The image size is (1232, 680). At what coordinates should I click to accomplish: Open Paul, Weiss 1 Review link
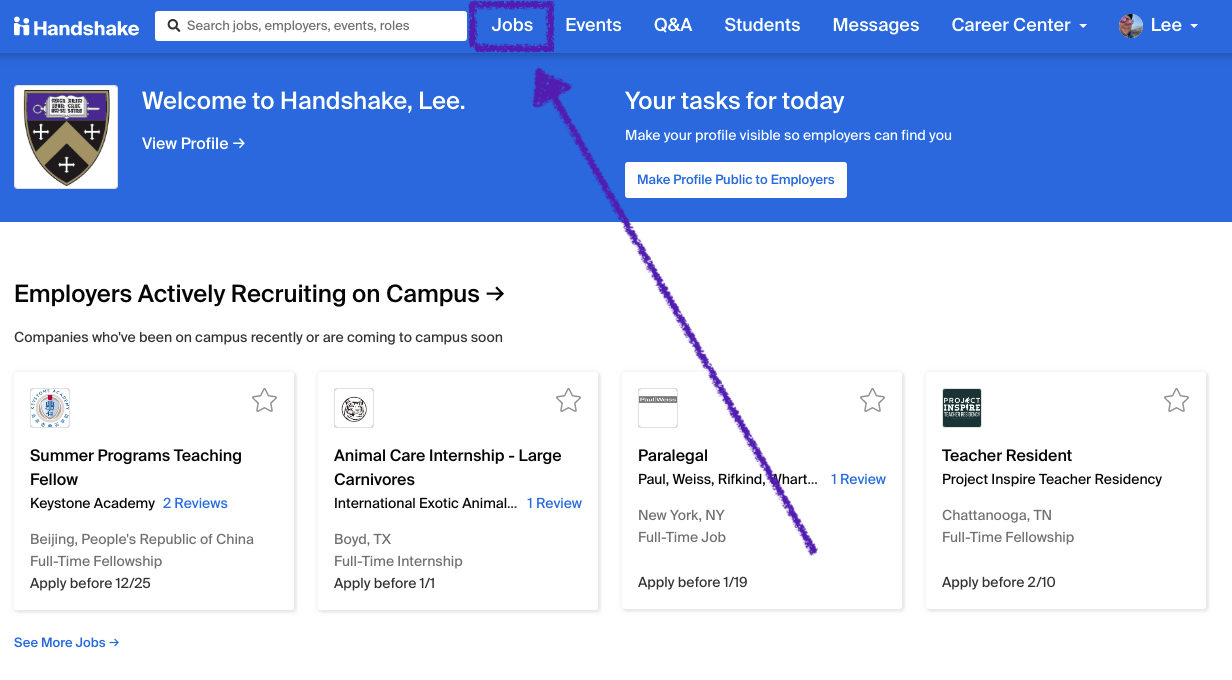tap(858, 479)
